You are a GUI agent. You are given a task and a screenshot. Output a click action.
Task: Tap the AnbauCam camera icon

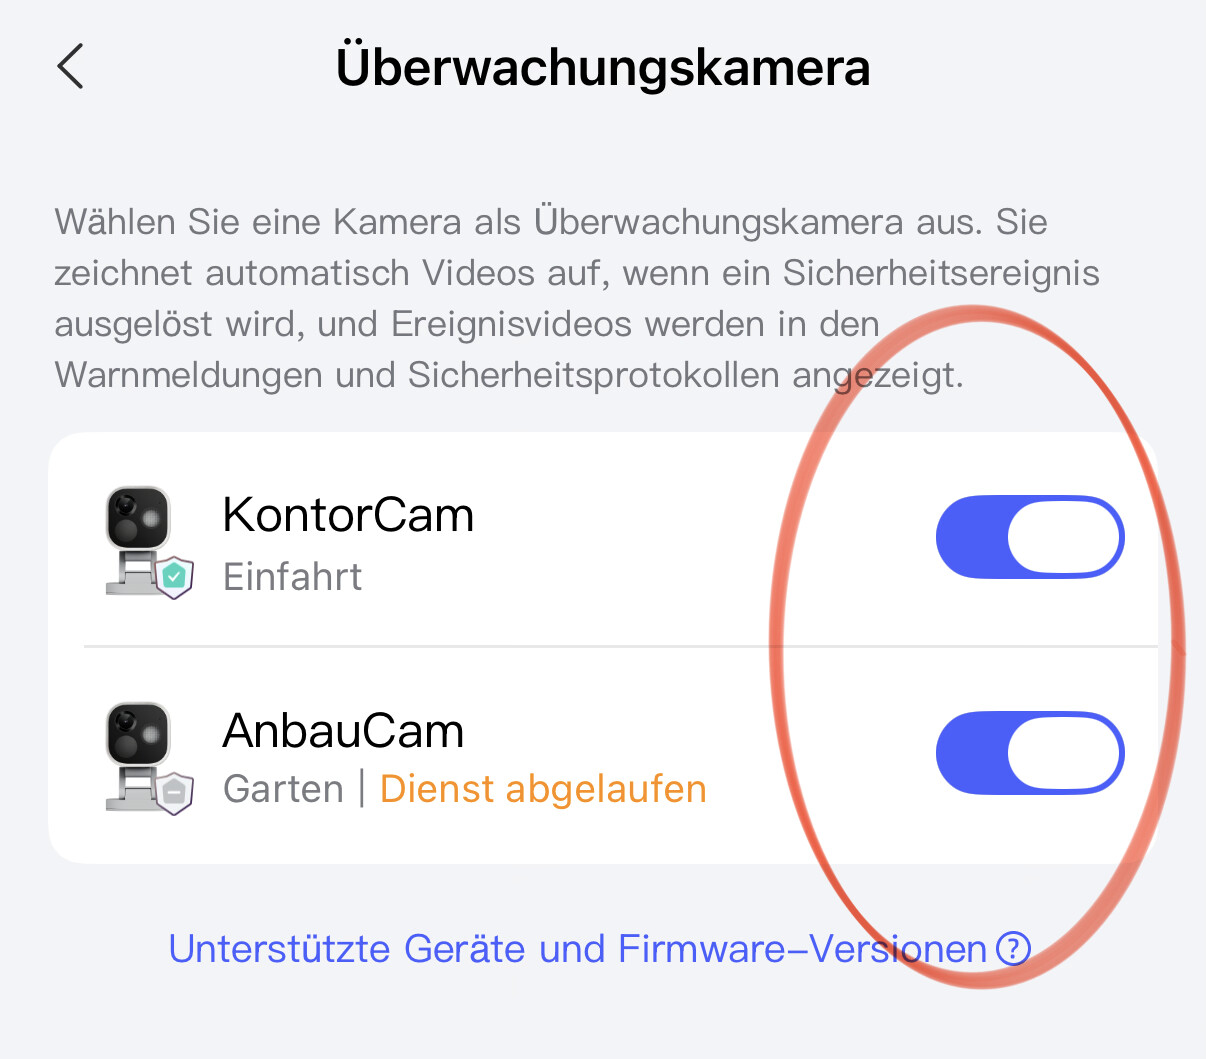(x=140, y=756)
